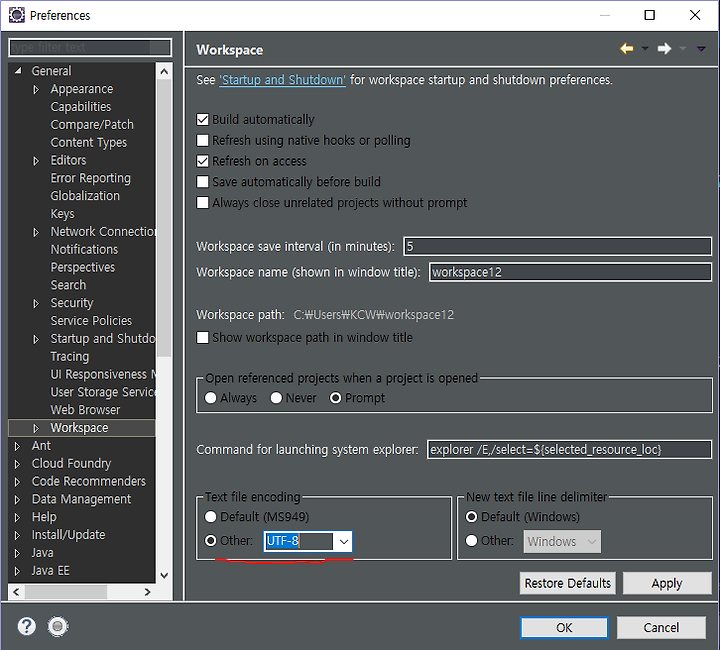Select Default (MS949) text file encoding
Screen dimensions: 720x650
211,517
